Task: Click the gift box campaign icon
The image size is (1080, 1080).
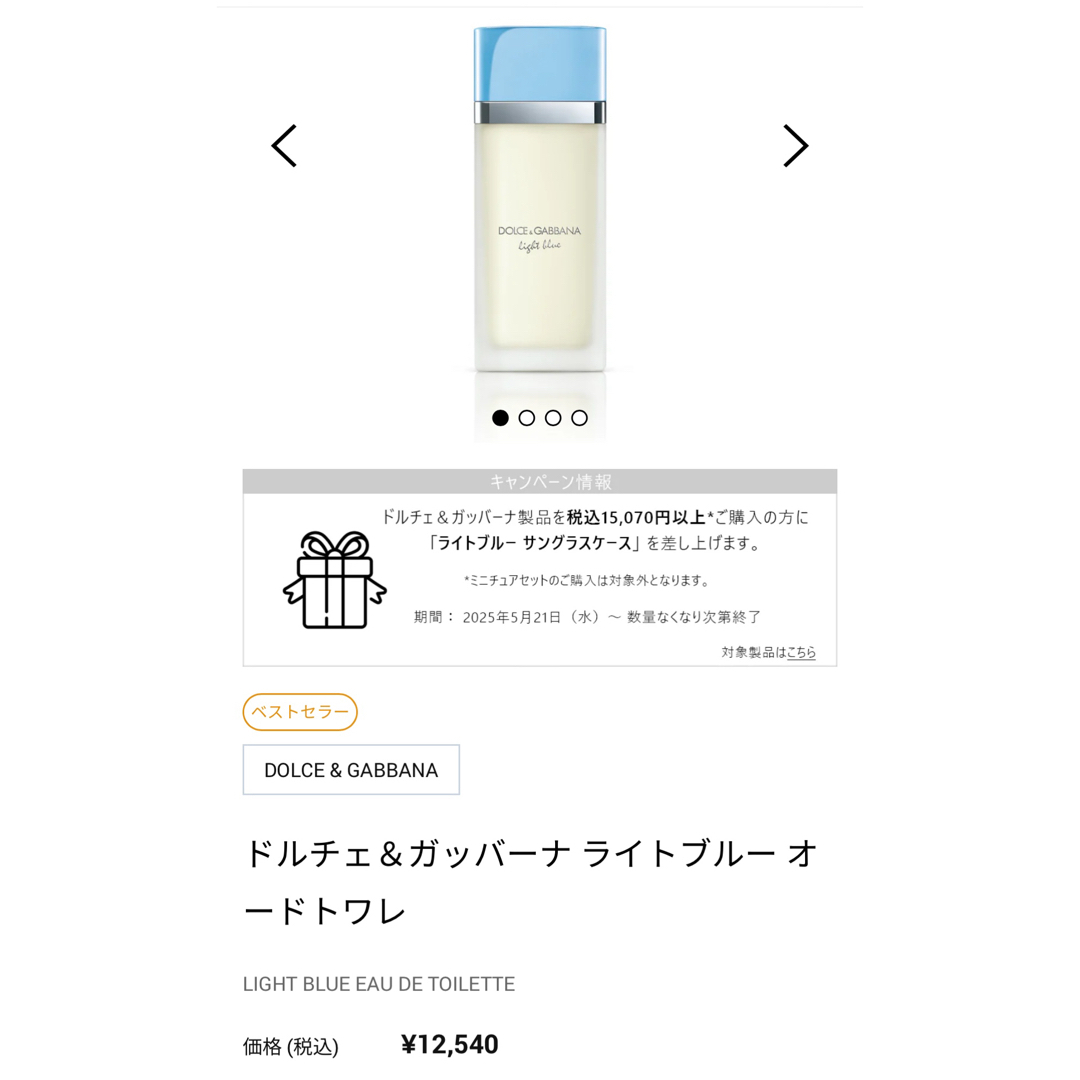Action: coord(335,580)
